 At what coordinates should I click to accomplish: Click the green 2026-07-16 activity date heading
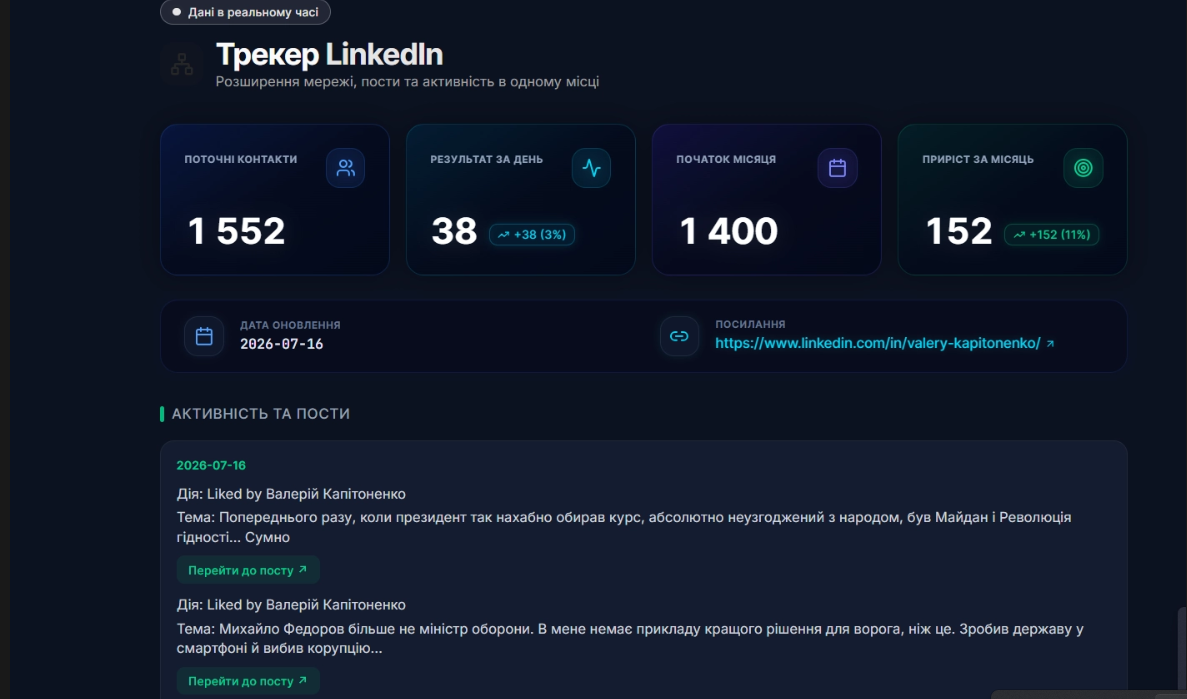[x=211, y=465]
